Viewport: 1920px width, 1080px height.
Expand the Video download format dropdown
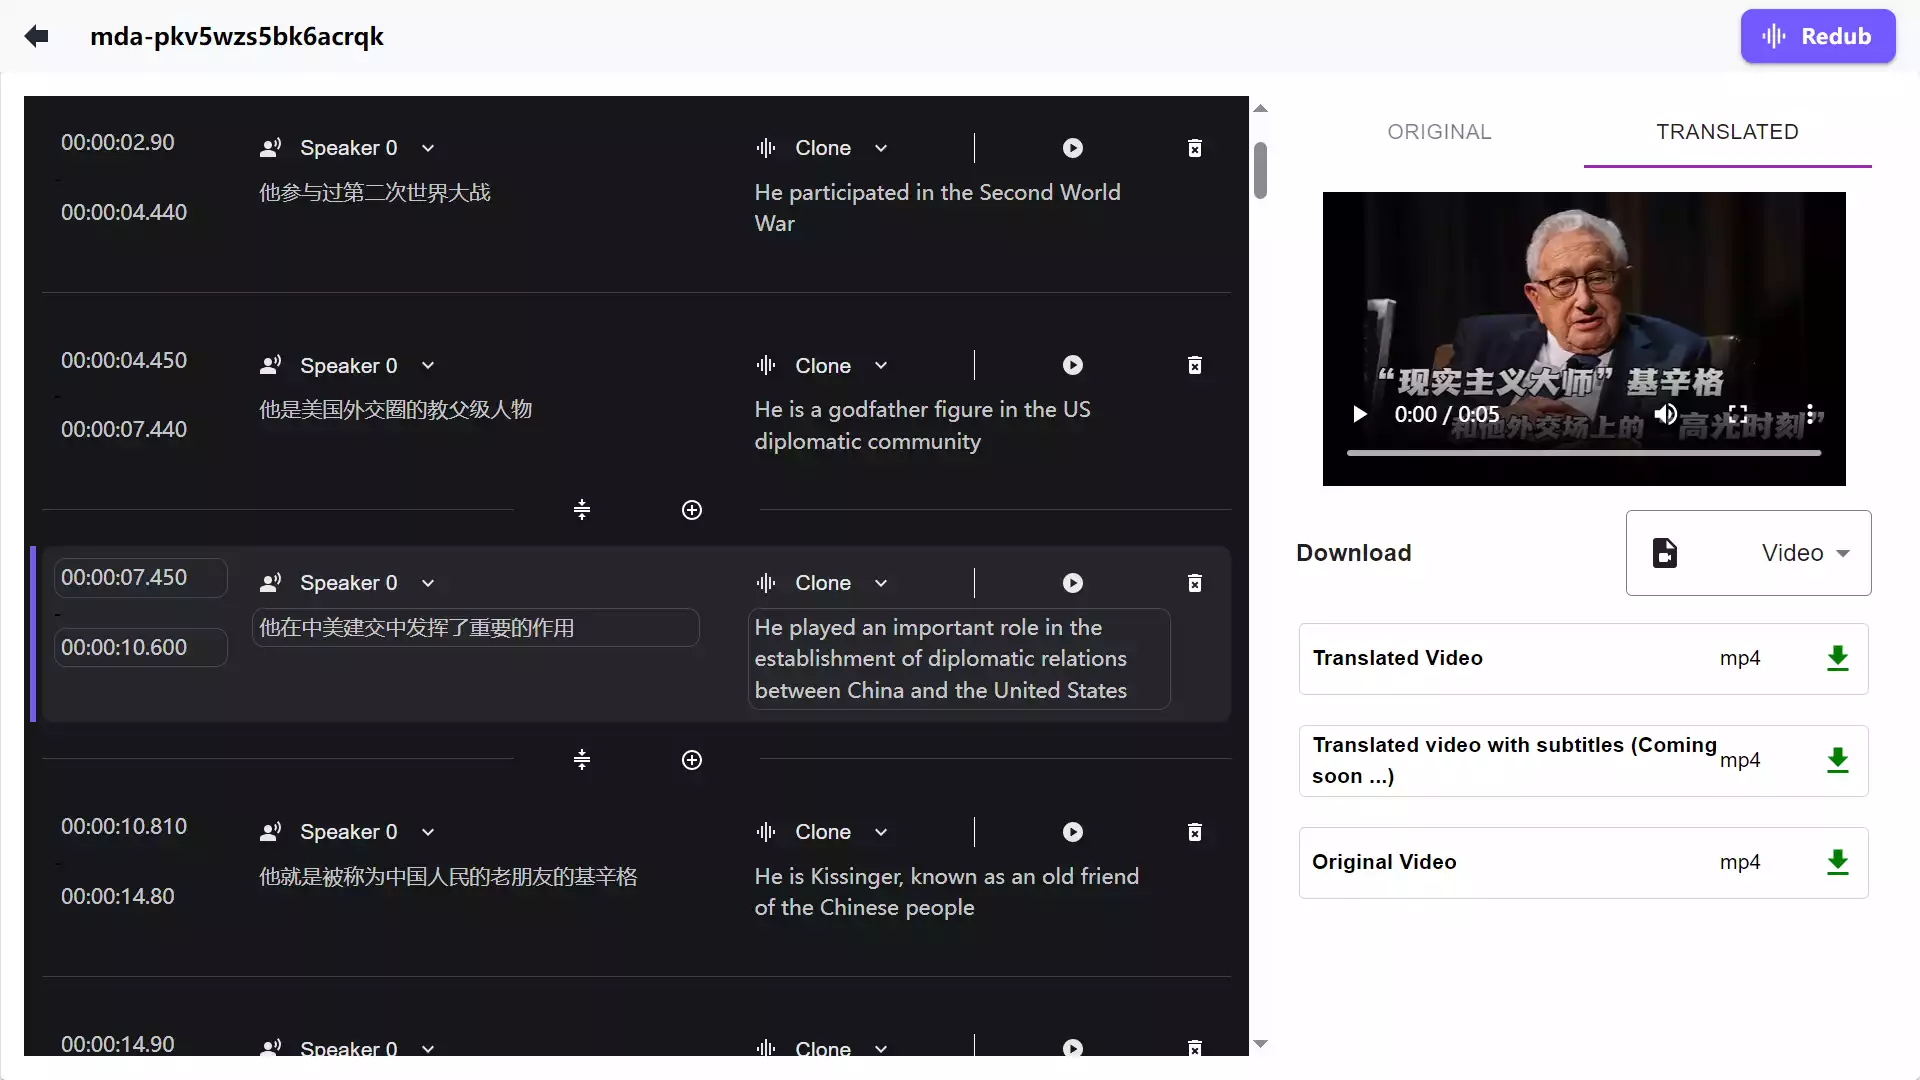click(1843, 553)
